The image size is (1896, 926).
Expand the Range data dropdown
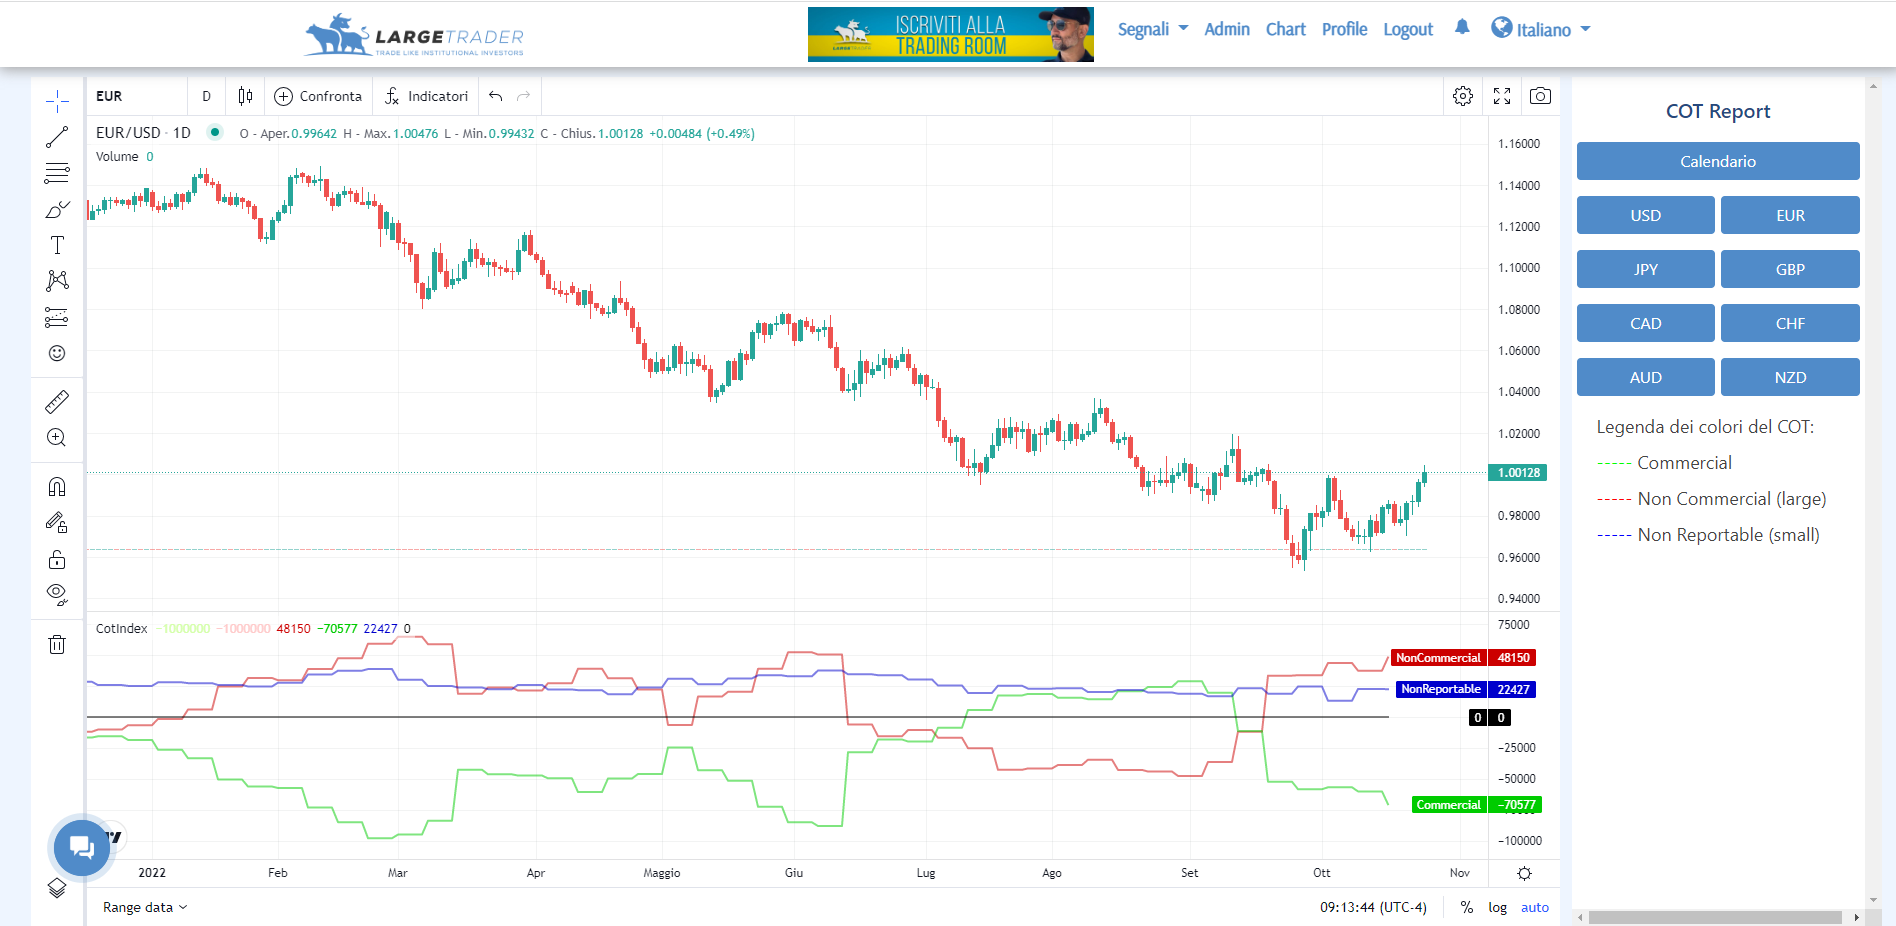[145, 907]
